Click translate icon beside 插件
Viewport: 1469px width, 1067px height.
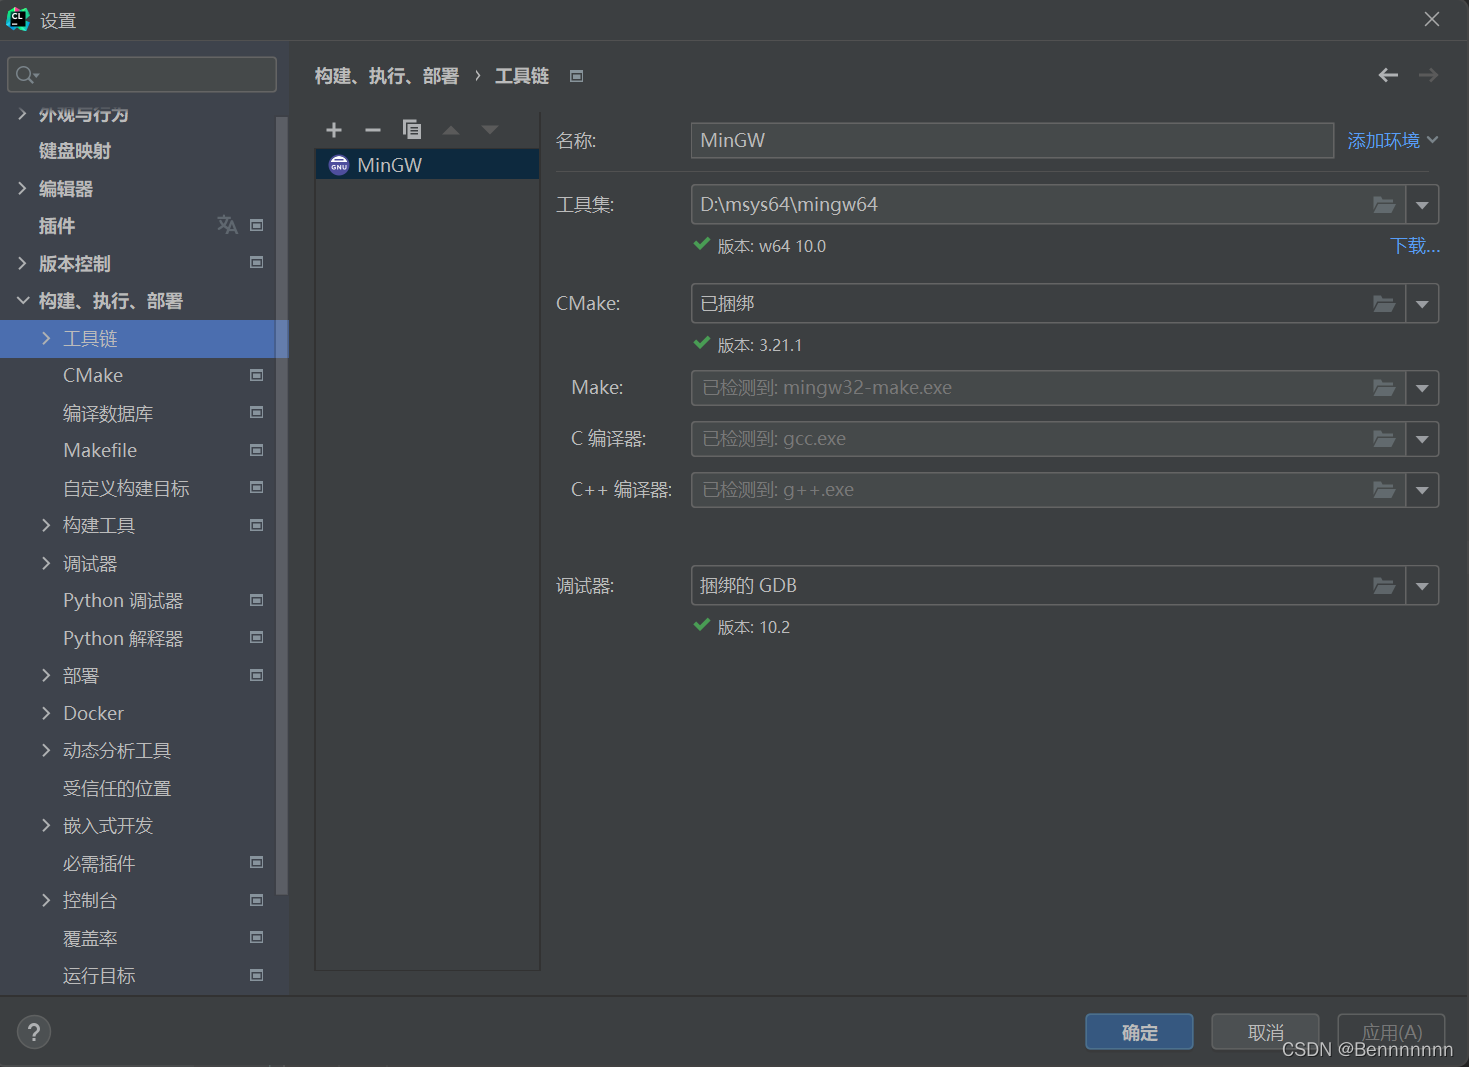coord(227,225)
